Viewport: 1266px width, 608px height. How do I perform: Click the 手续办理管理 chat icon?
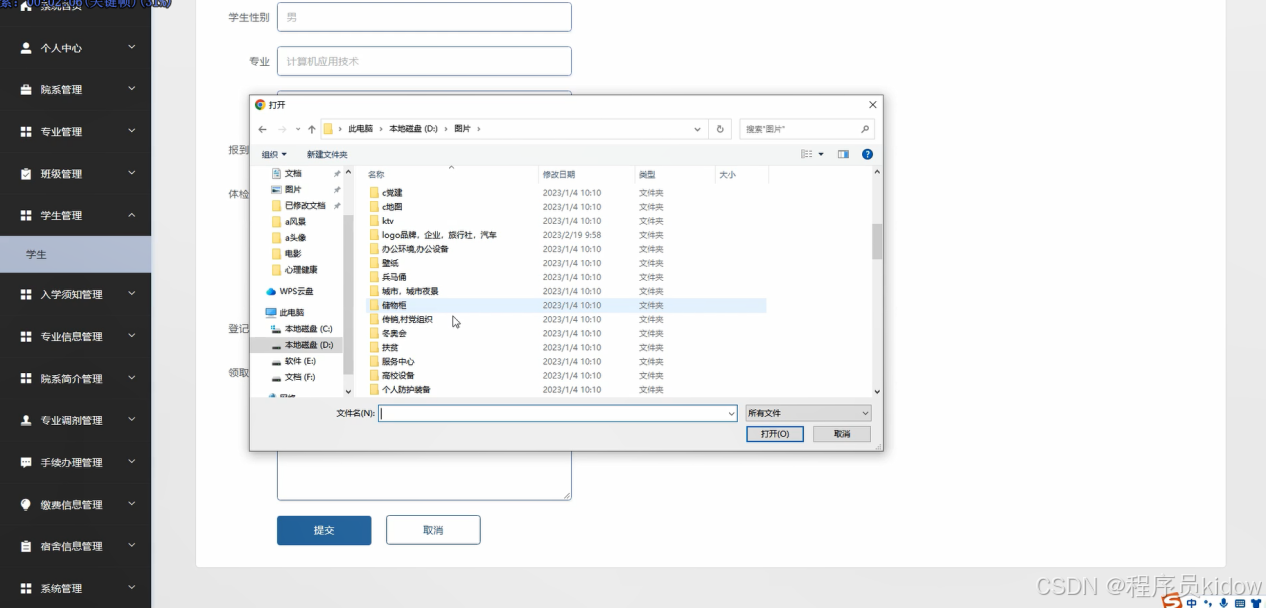pos(26,463)
